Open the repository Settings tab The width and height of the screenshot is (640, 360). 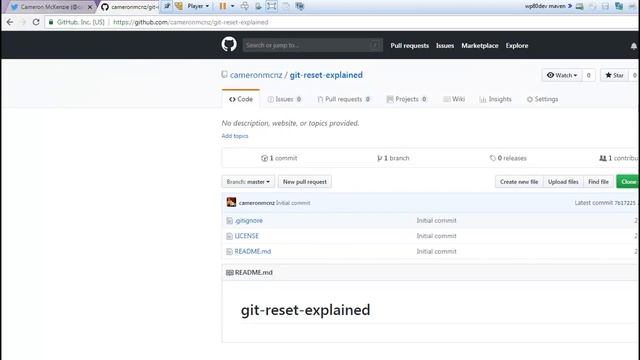542,99
